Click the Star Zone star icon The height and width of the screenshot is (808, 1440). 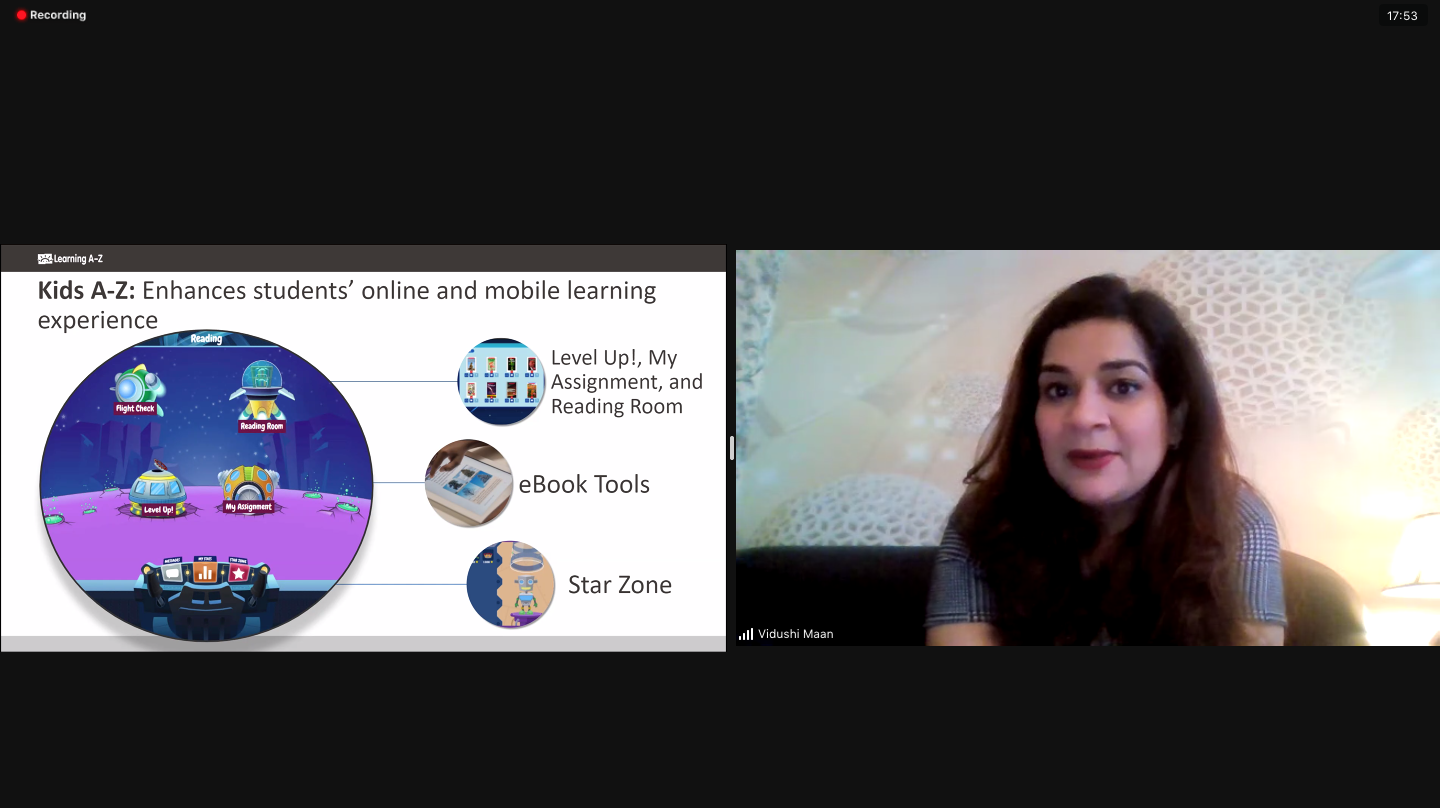click(238, 573)
